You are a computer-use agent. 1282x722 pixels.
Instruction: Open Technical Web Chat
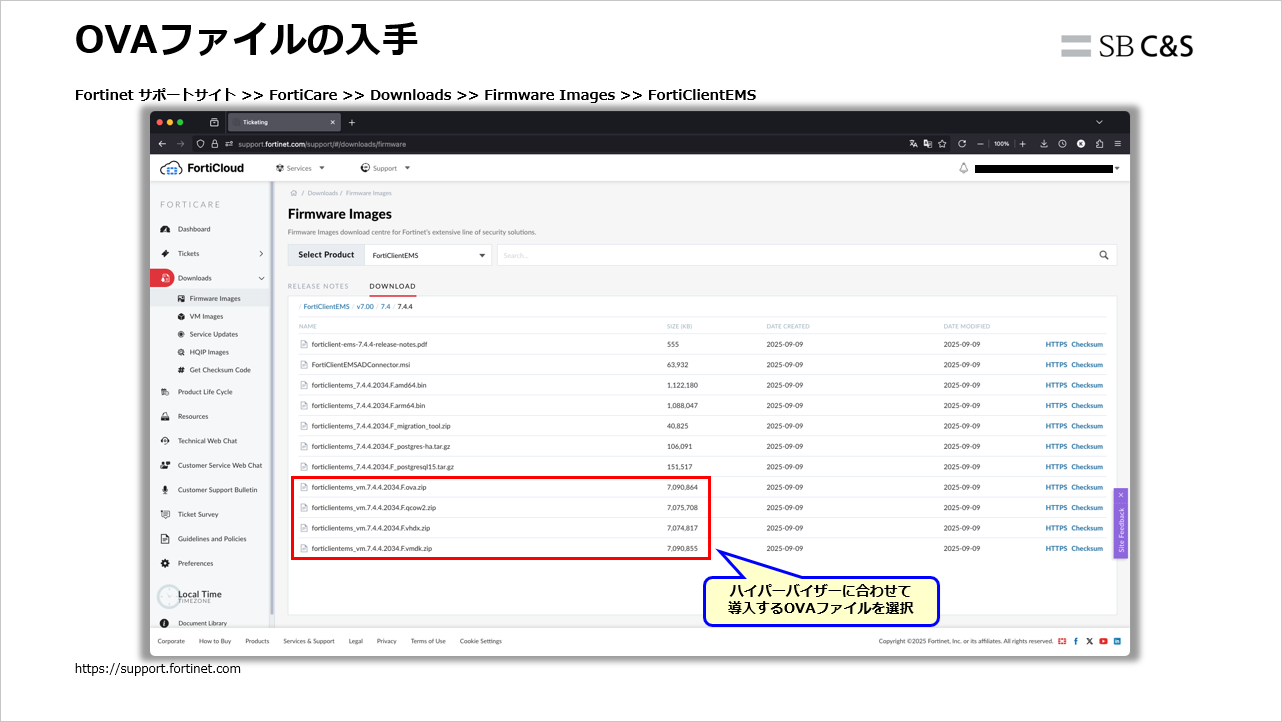click(207, 441)
